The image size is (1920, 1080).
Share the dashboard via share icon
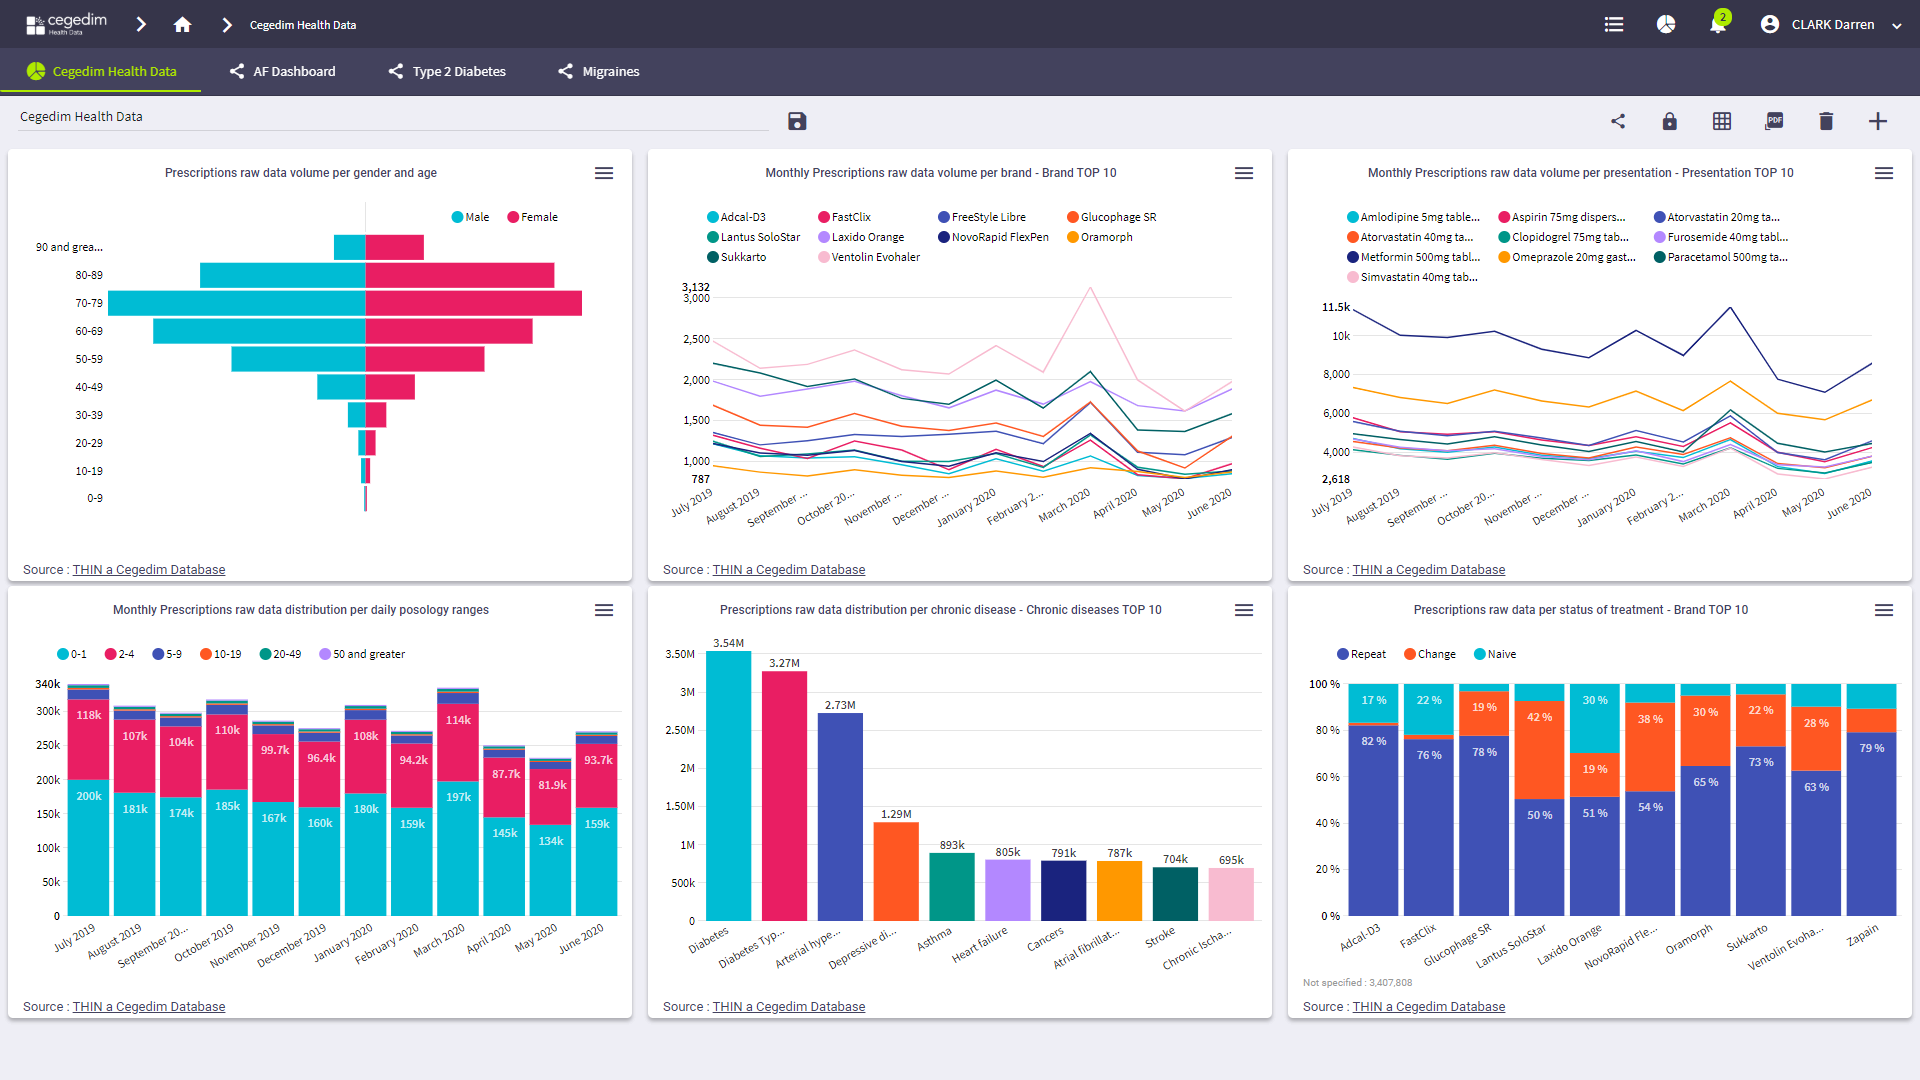pyautogui.click(x=1618, y=121)
